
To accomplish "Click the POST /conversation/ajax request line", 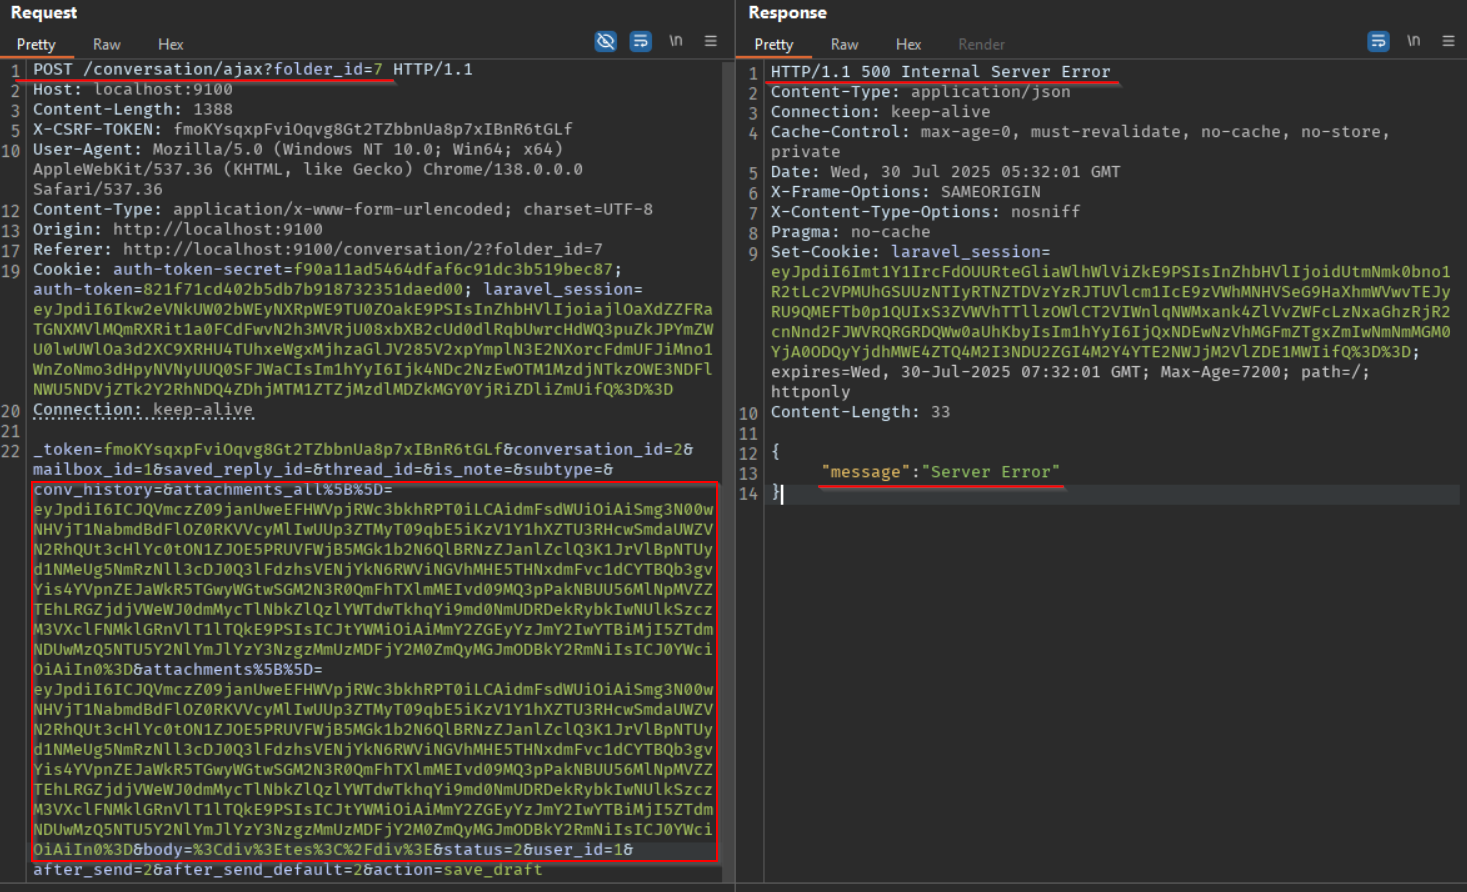I will click(x=252, y=70).
